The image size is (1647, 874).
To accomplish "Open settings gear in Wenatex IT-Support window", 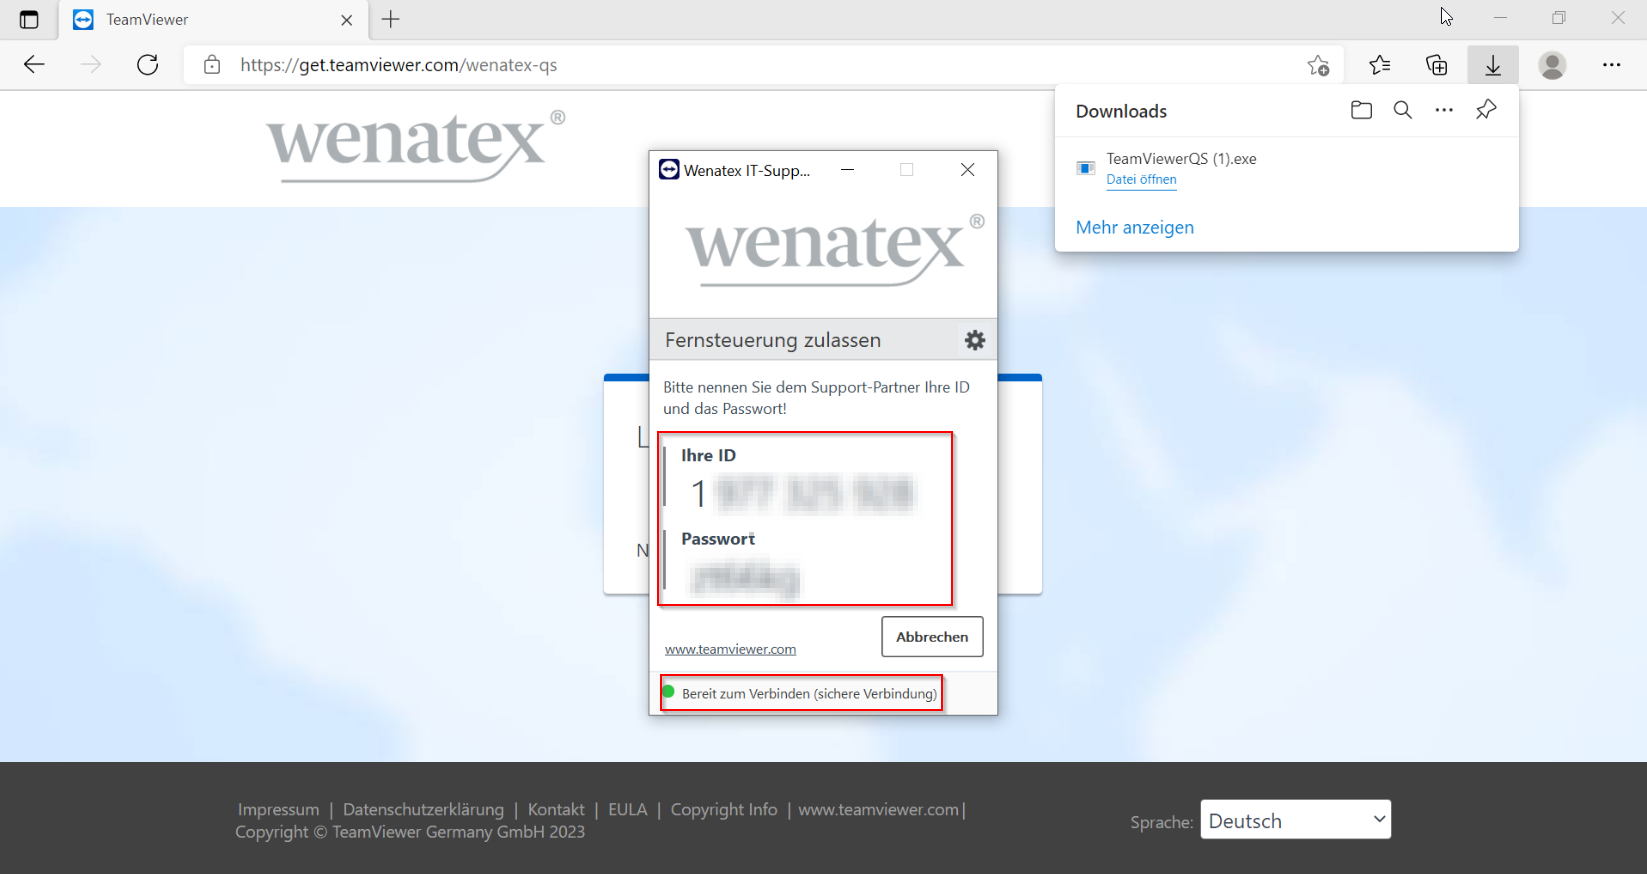I will click(x=975, y=340).
